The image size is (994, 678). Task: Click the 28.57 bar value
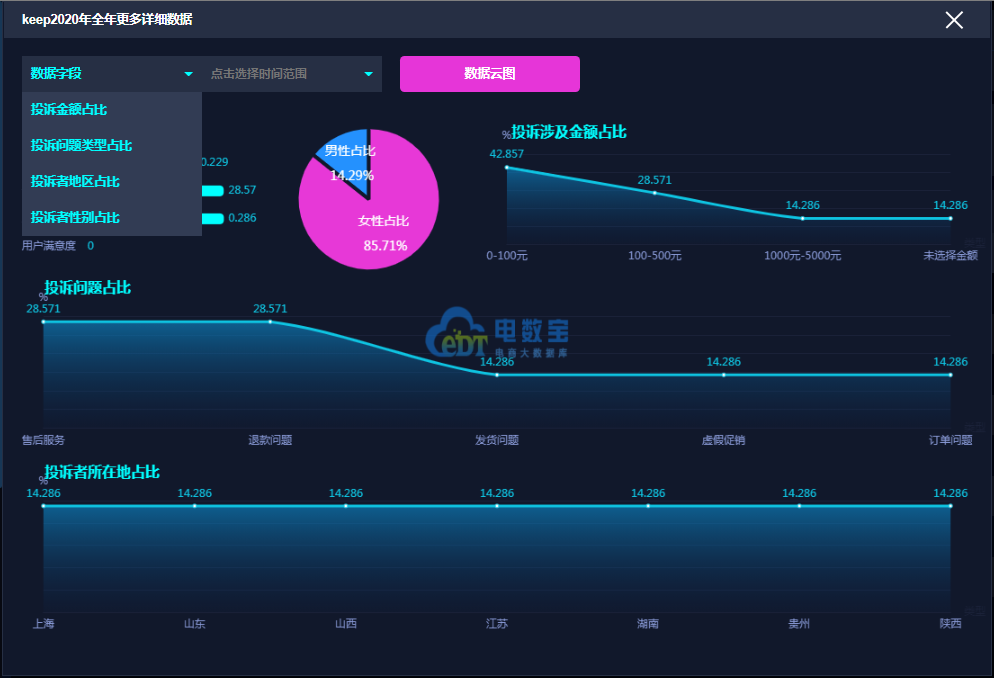(242, 190)
